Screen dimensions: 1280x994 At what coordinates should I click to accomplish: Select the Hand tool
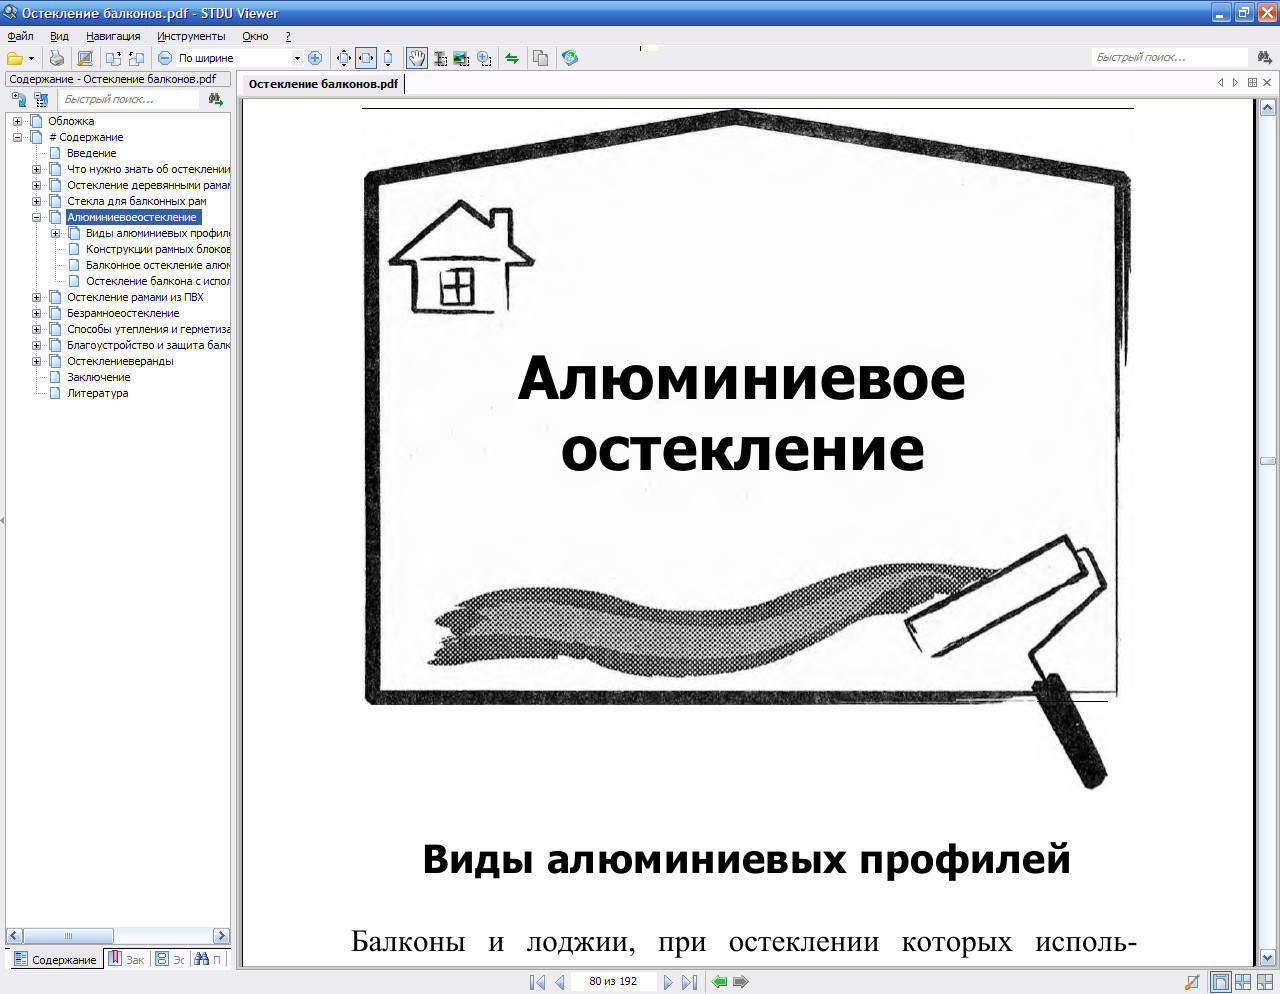pyautogui.click(x=417, y=58)
